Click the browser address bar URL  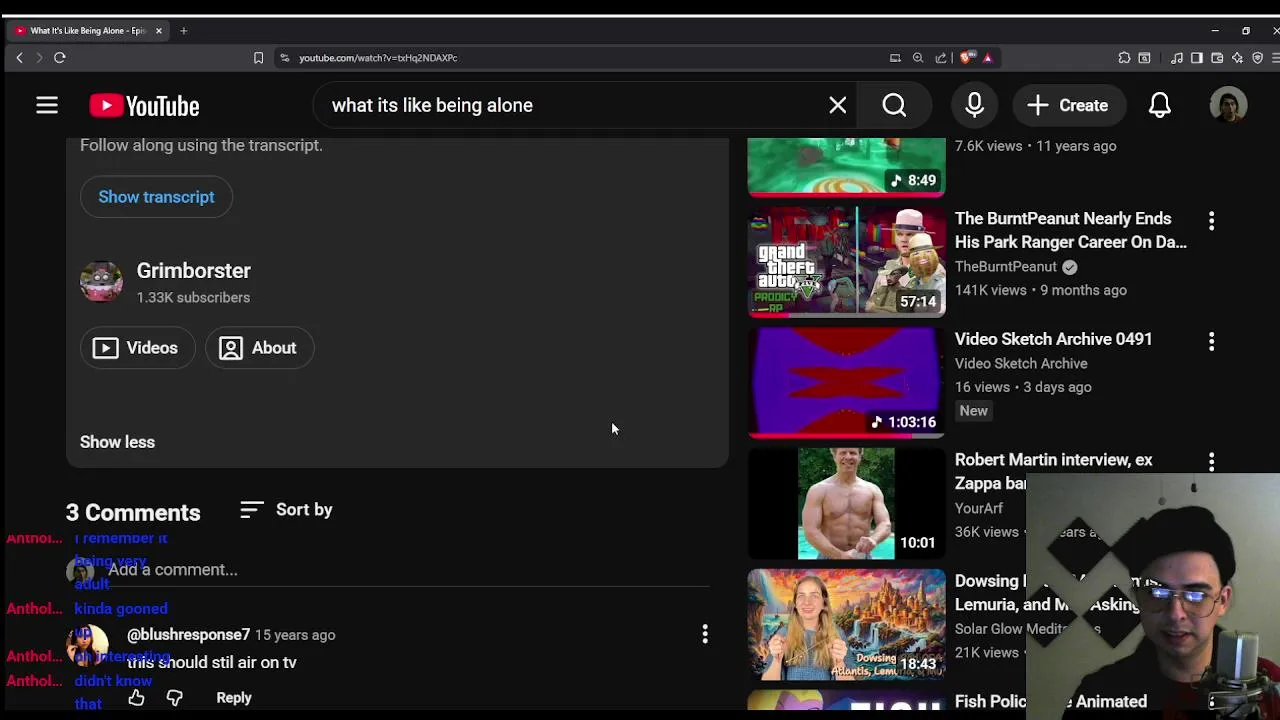[x=378, y=58]
